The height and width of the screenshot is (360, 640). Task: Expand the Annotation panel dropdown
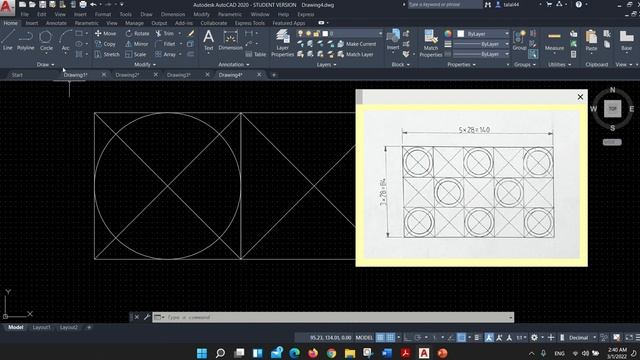pyautogui.click(x=233, y=64)
